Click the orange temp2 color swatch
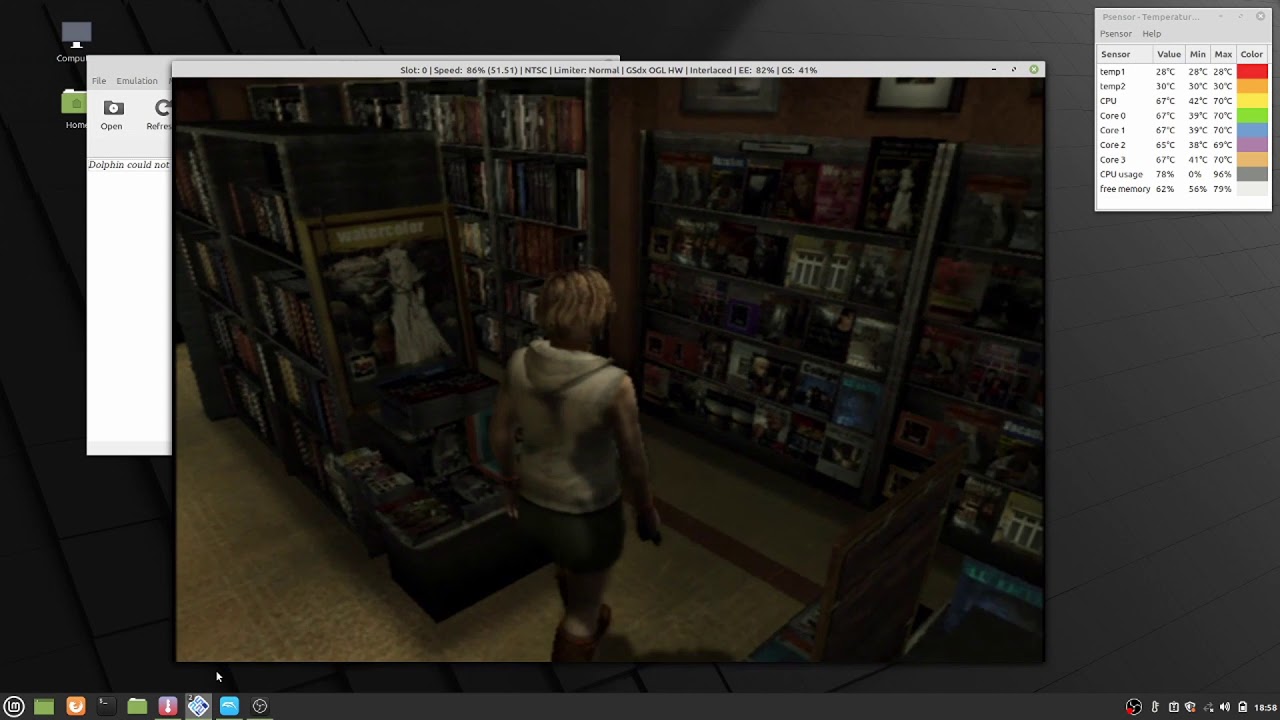The width and height of the screenshot is (1280, 720). (x=1252, y=86)
